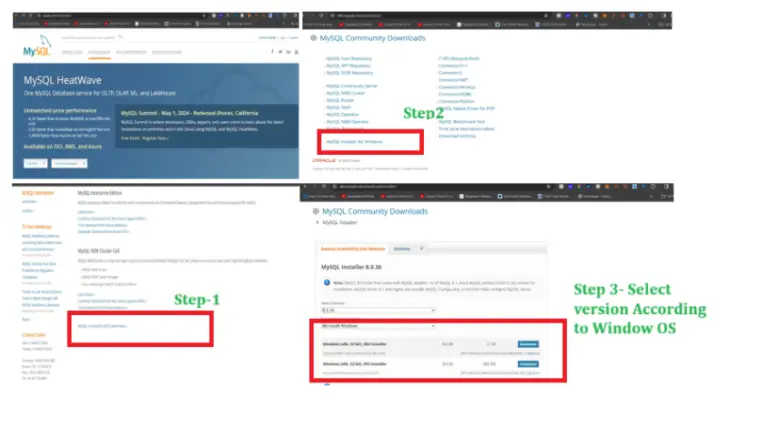768x428 pixels.
Task: Click the address bar of the downloads list browser
Action: pos(436,16)
